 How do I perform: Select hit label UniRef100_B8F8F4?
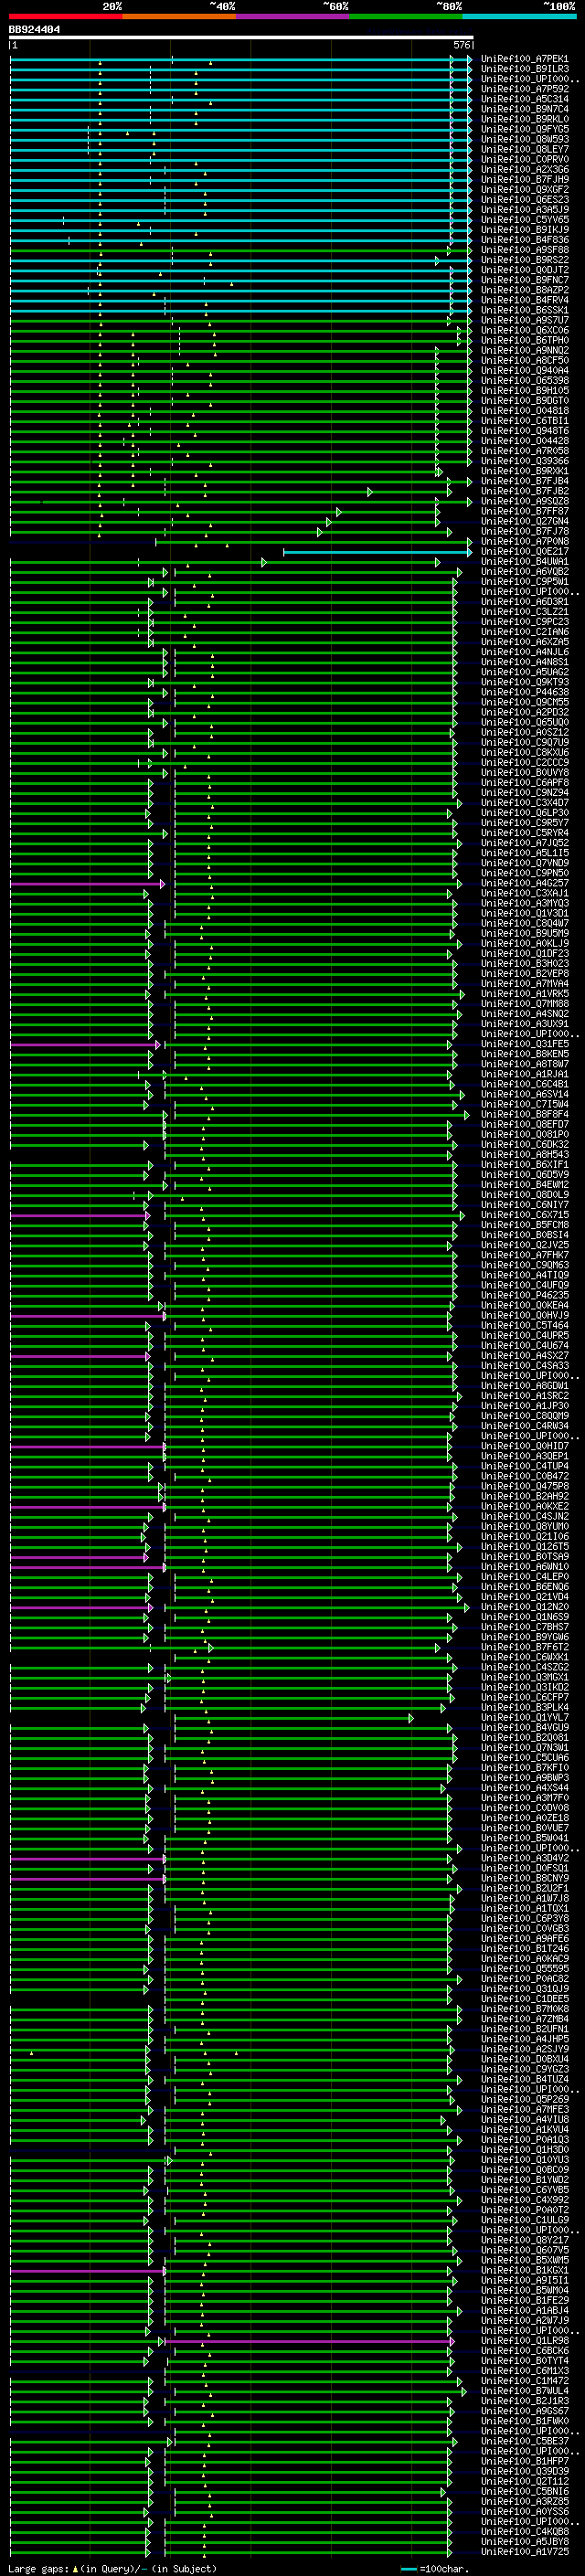[x=524, y=1114]
